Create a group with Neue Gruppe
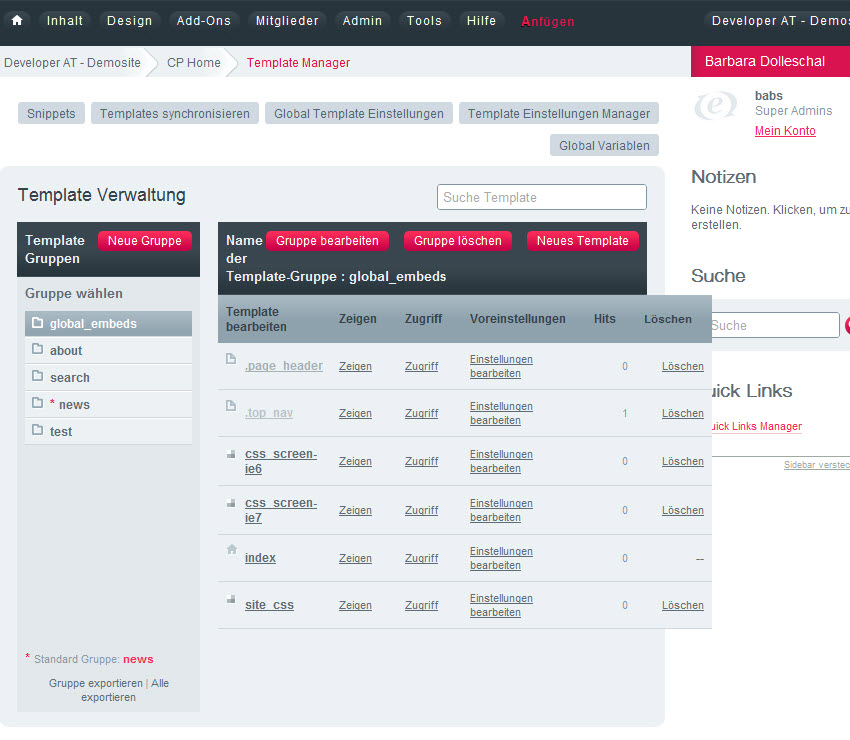 (145, 241)
